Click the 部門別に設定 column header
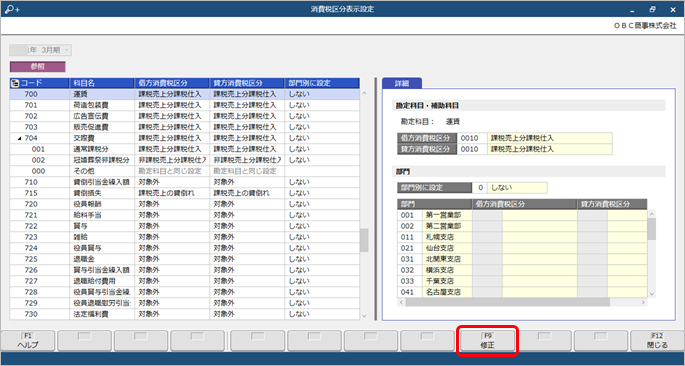Viewport: 685px width, 366px height. pyautogui.click(x=322, y=83)
